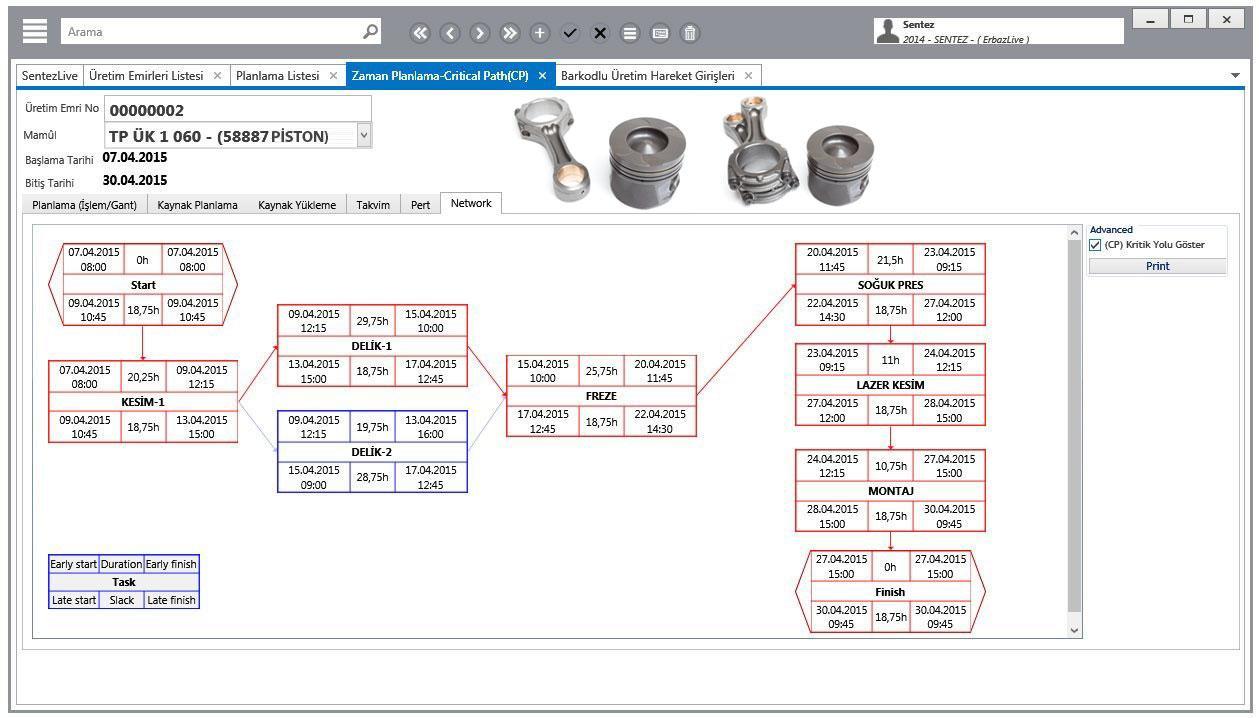Select the SOĞUK PRES task node
The height and width of the screenshot is (718, 1259).
[x=890, y=285]
